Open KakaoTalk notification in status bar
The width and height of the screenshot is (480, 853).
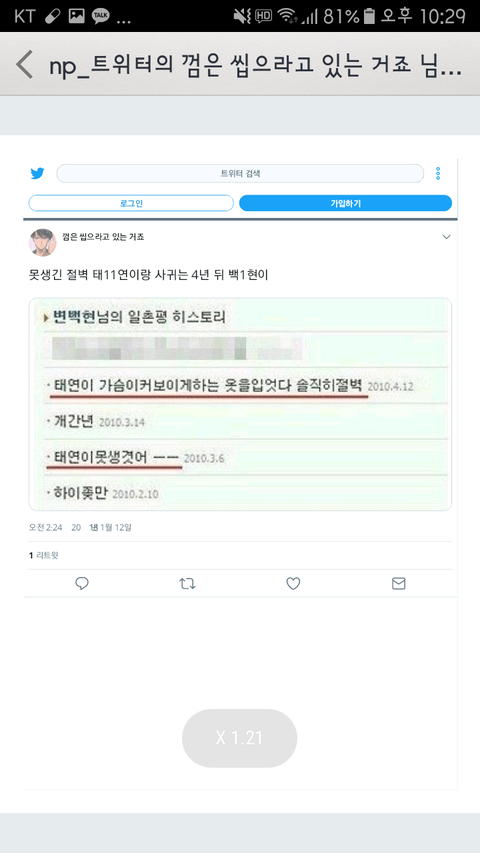101,16
